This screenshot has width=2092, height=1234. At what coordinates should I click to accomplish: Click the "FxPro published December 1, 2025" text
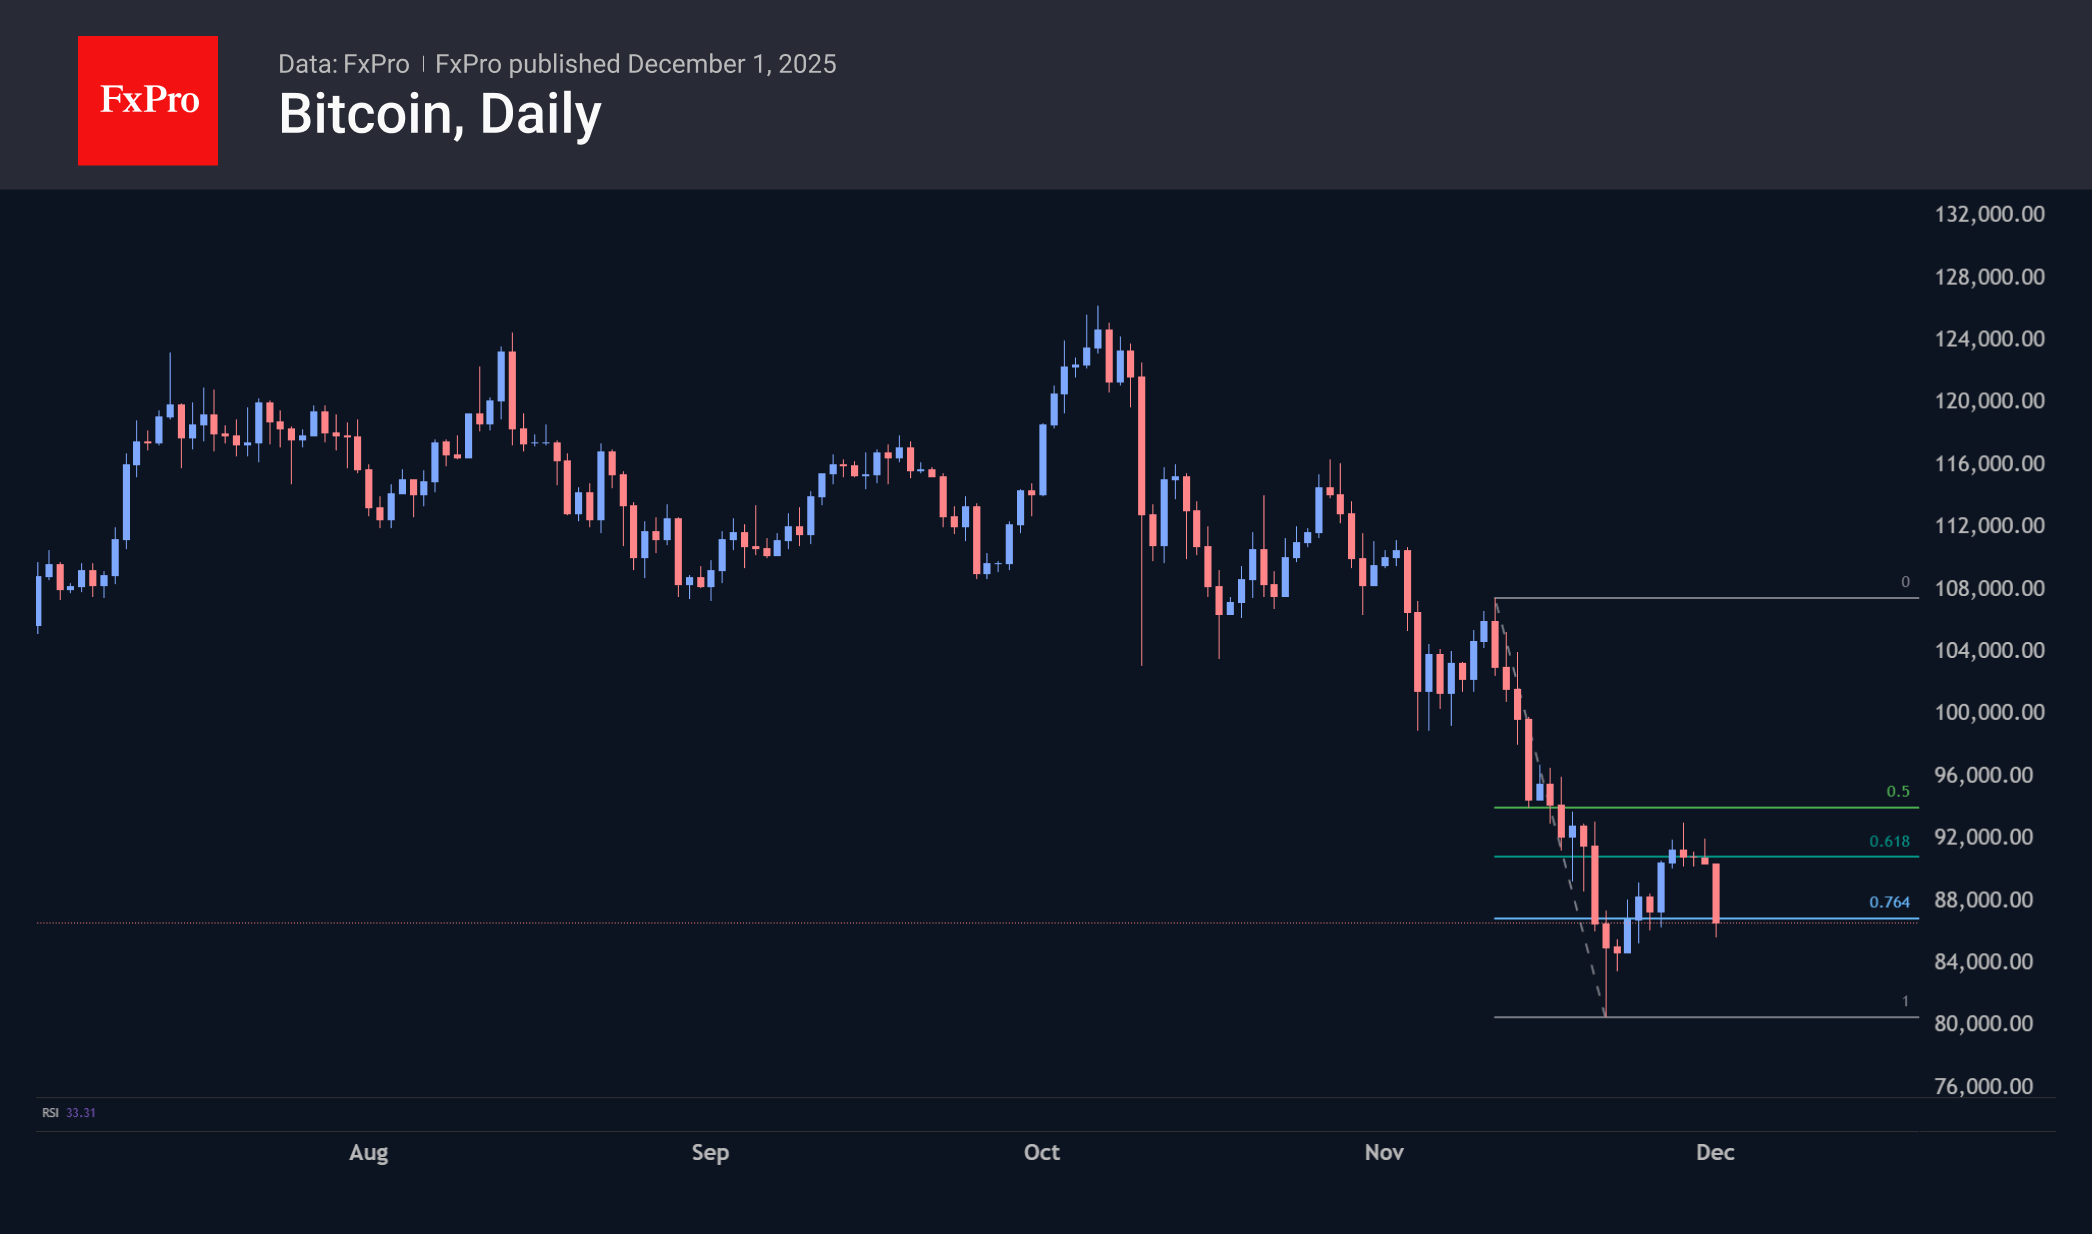635,64
